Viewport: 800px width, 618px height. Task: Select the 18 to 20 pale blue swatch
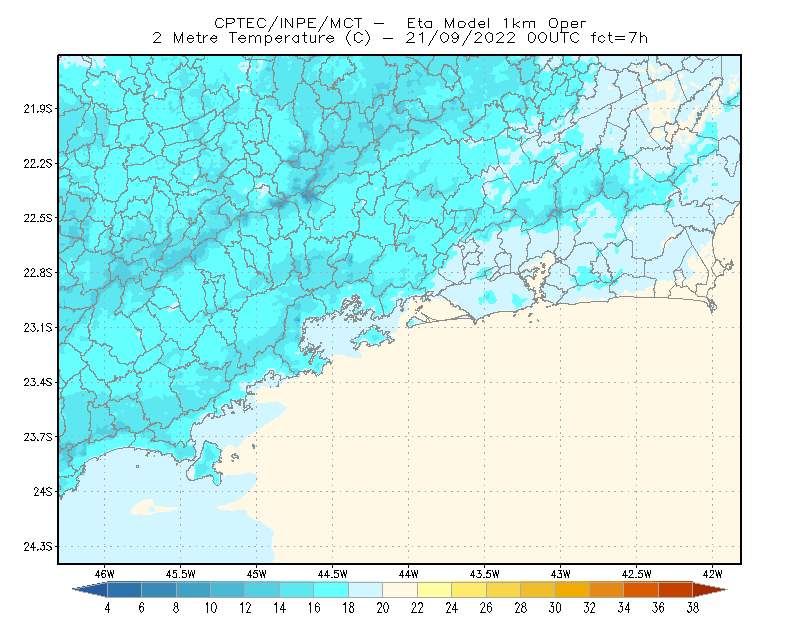click(365, 590)
